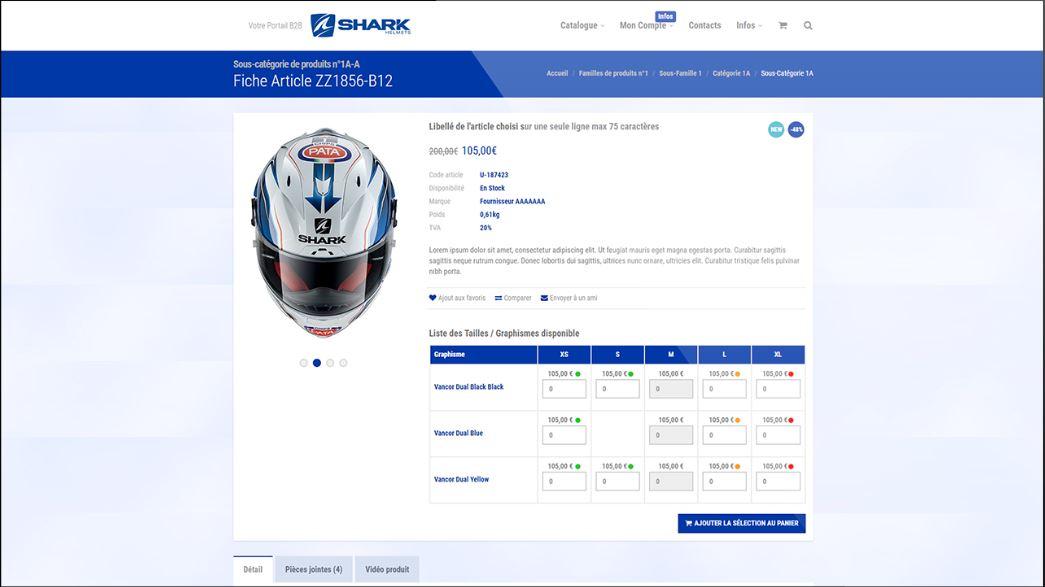Focus XL quantity field for Vancor Dual Blue
This screenshot has width=1045, height=587.
click(x=778, y=435)
